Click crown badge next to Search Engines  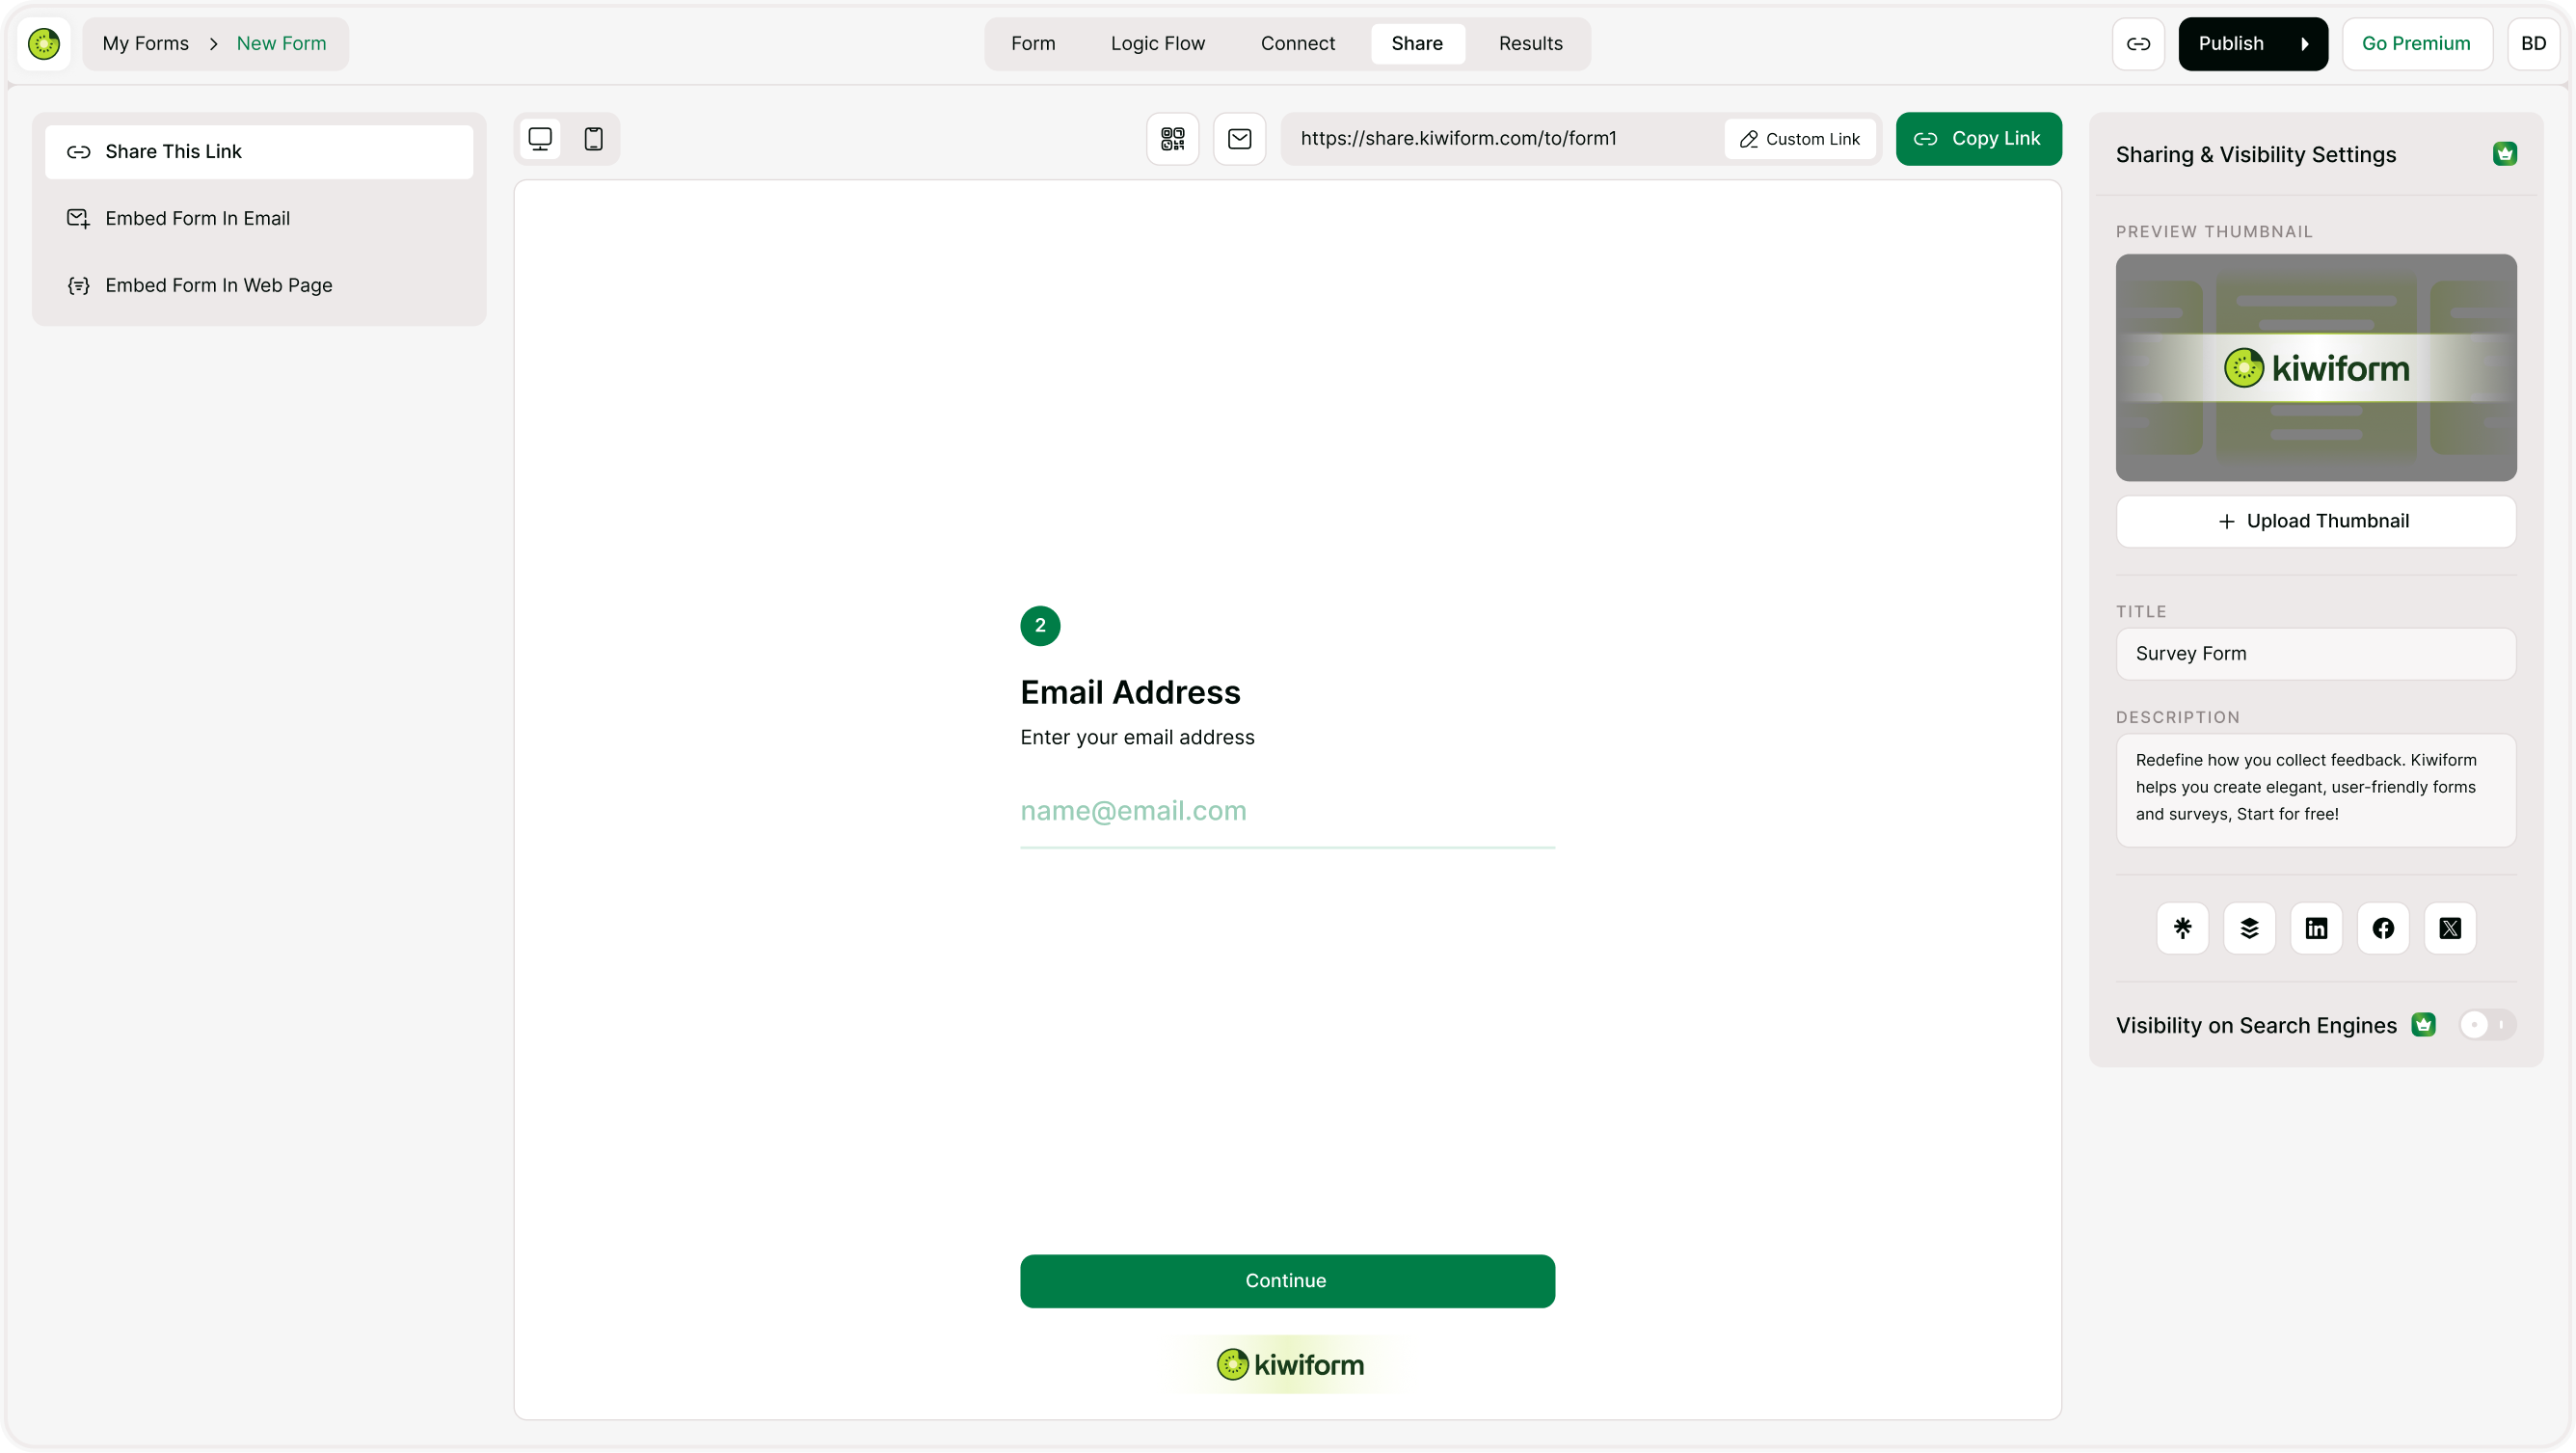click(2423, 1025)
